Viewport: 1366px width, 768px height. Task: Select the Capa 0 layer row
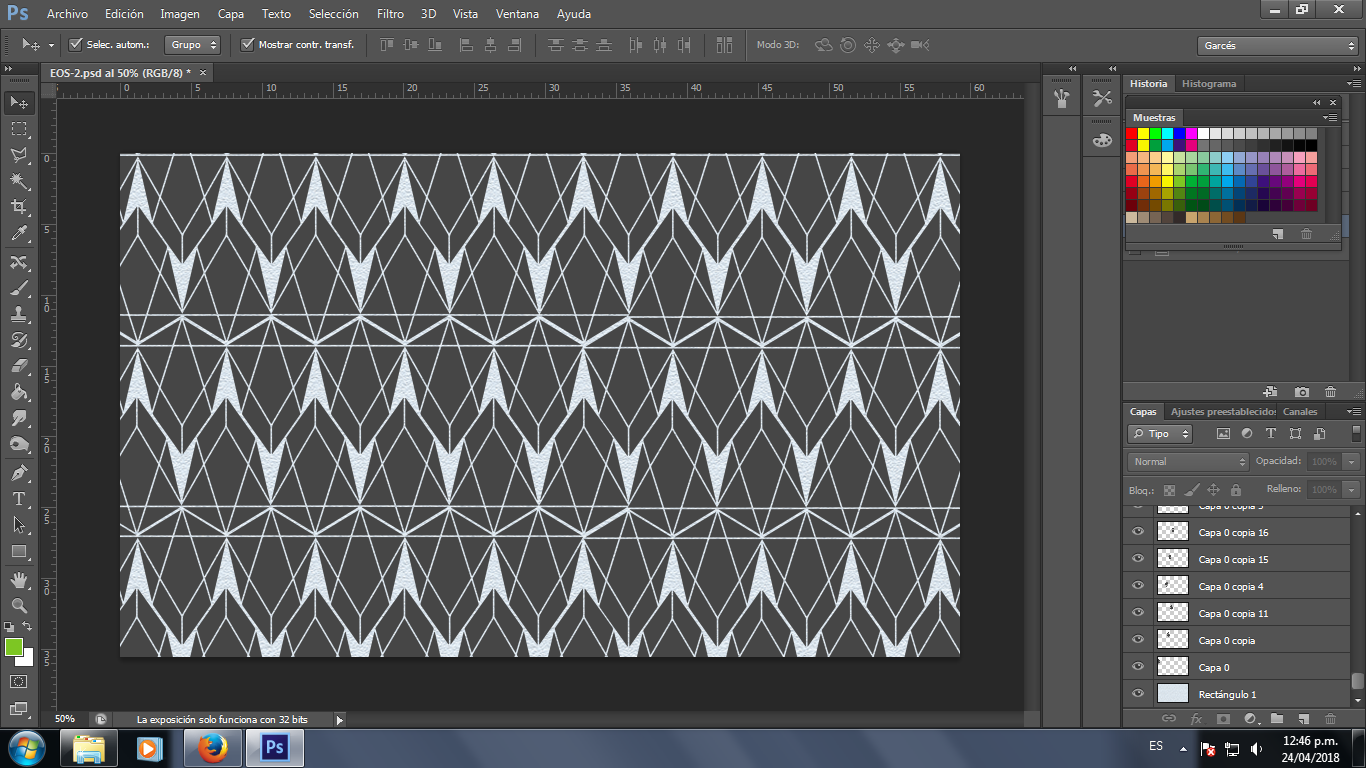click(x=1238, y=667)
